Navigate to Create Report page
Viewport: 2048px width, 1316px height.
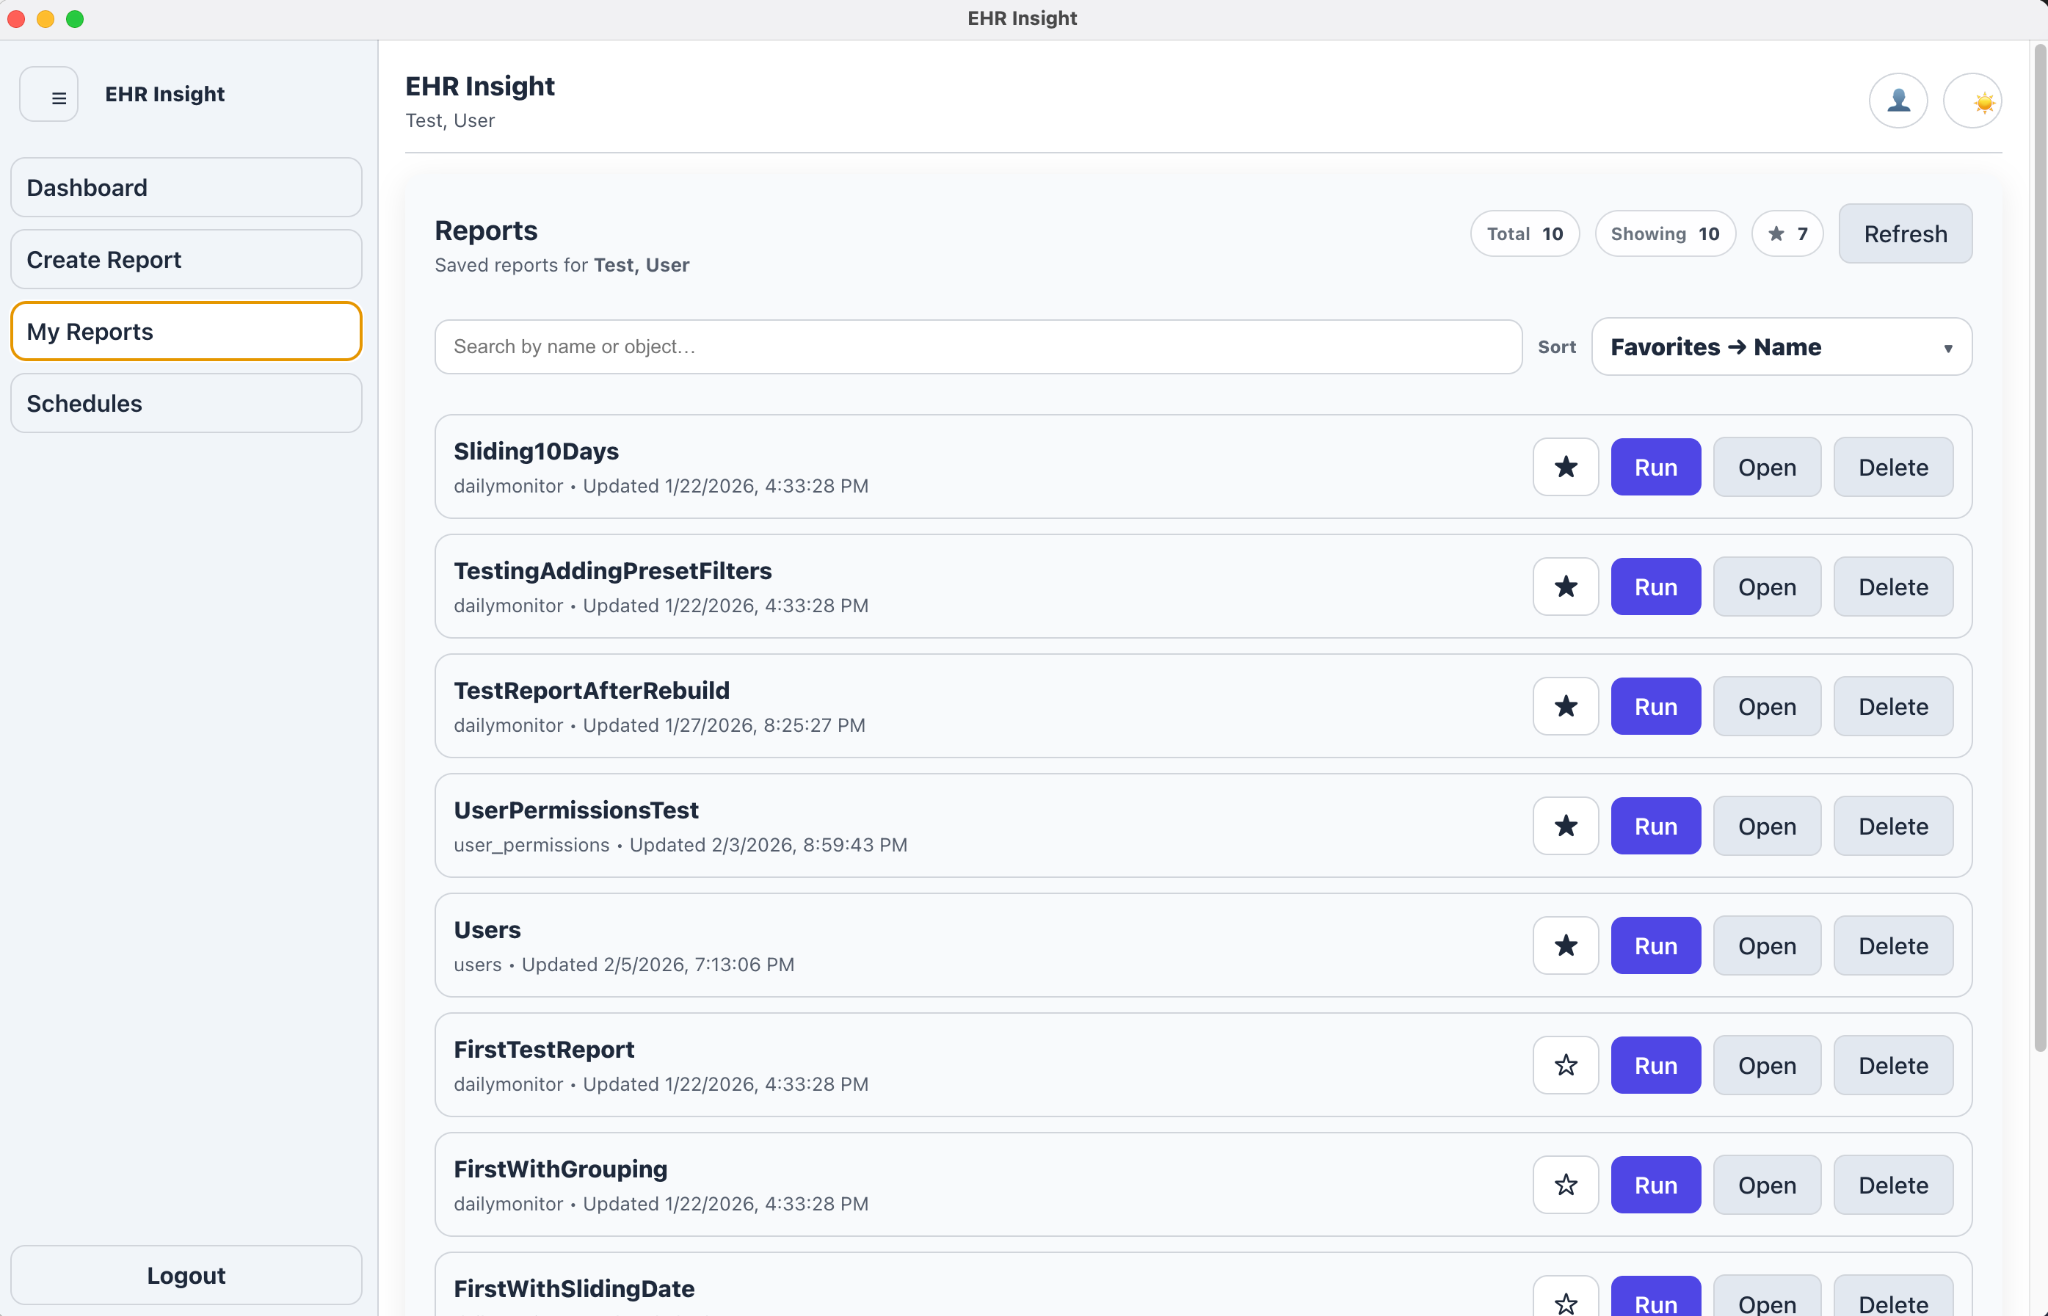[186, 260]
